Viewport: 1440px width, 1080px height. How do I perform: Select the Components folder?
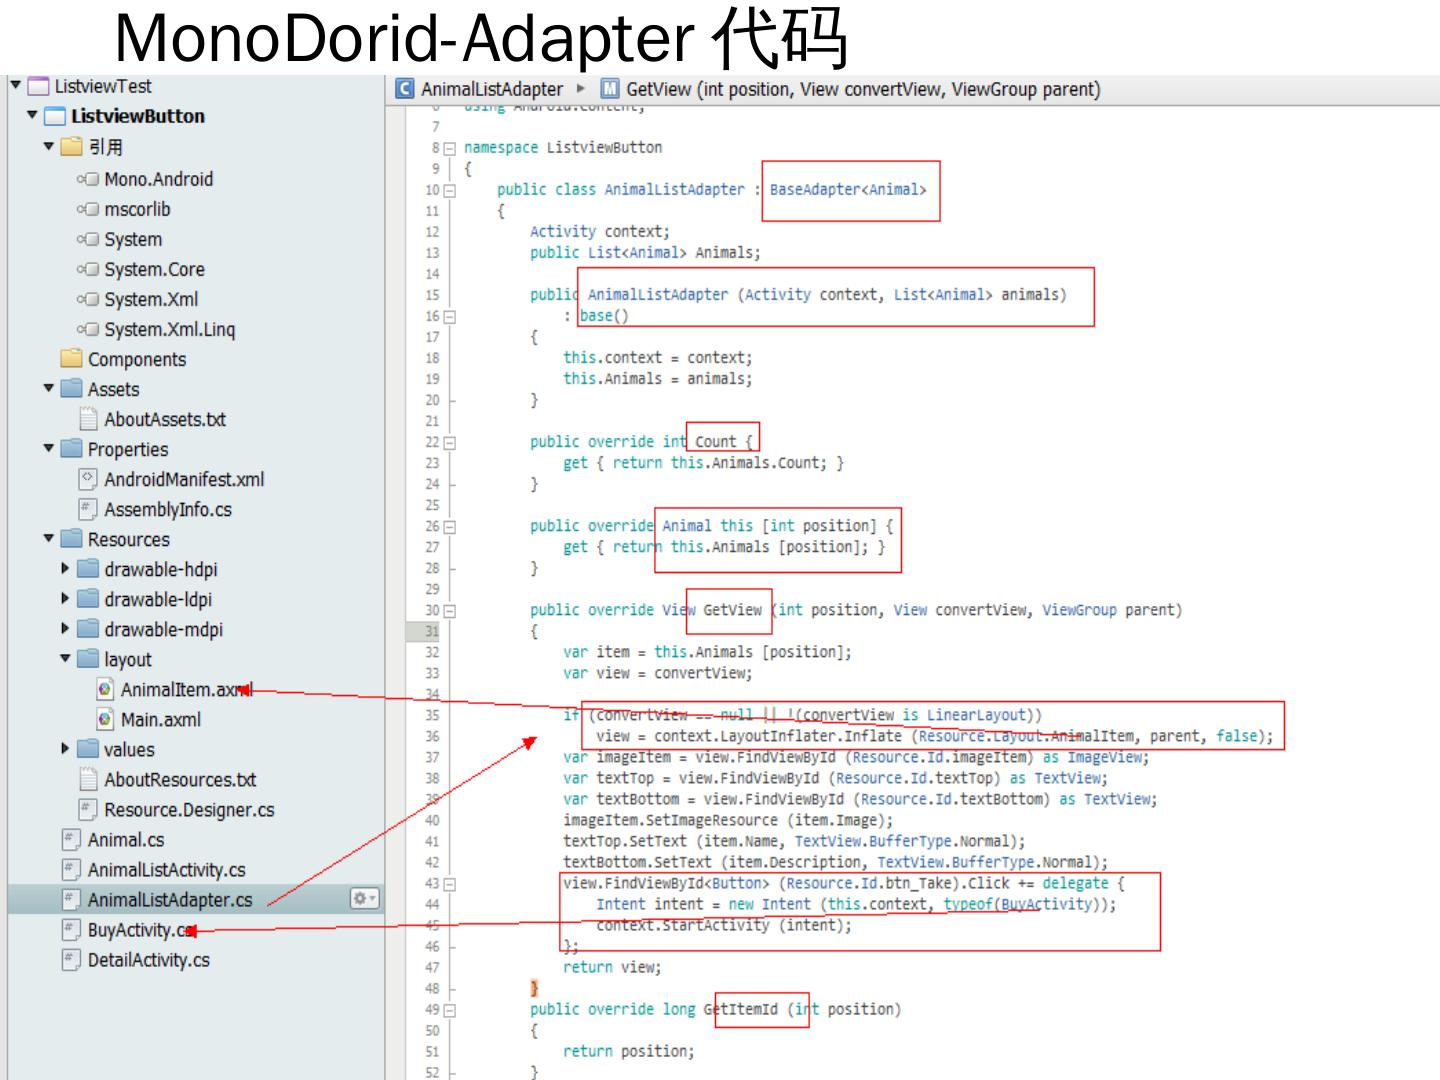(137, 359)
